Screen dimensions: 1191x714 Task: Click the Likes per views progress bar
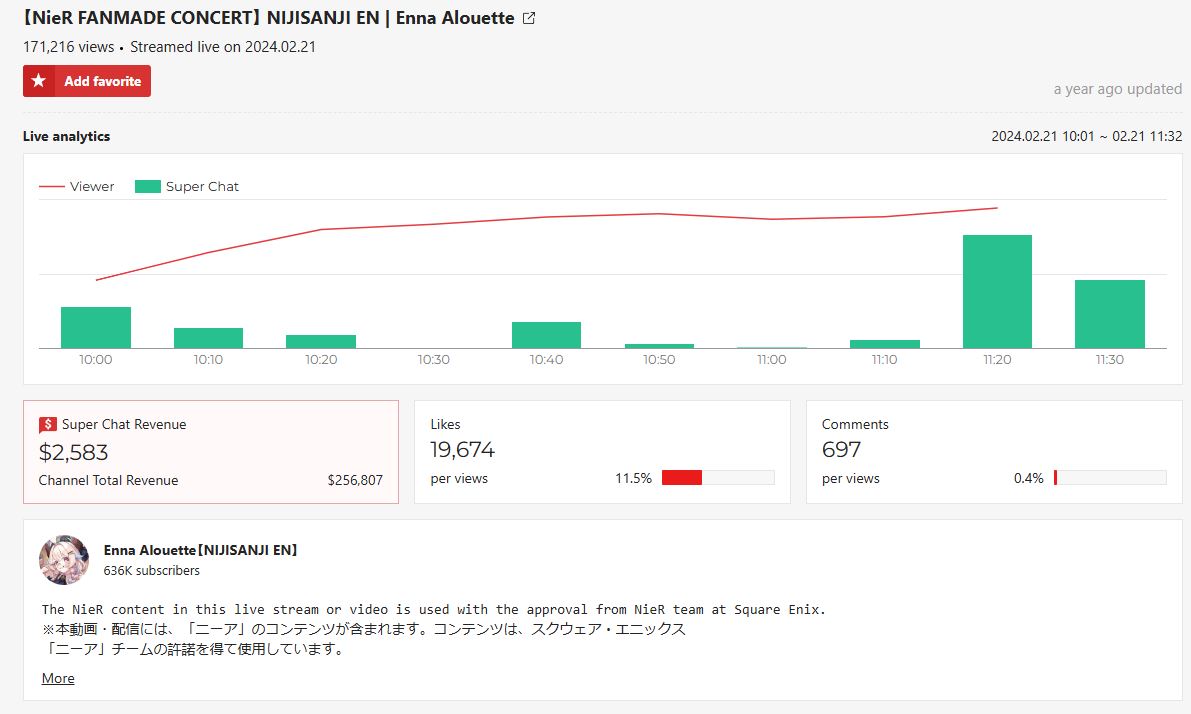tap(718, 478)
